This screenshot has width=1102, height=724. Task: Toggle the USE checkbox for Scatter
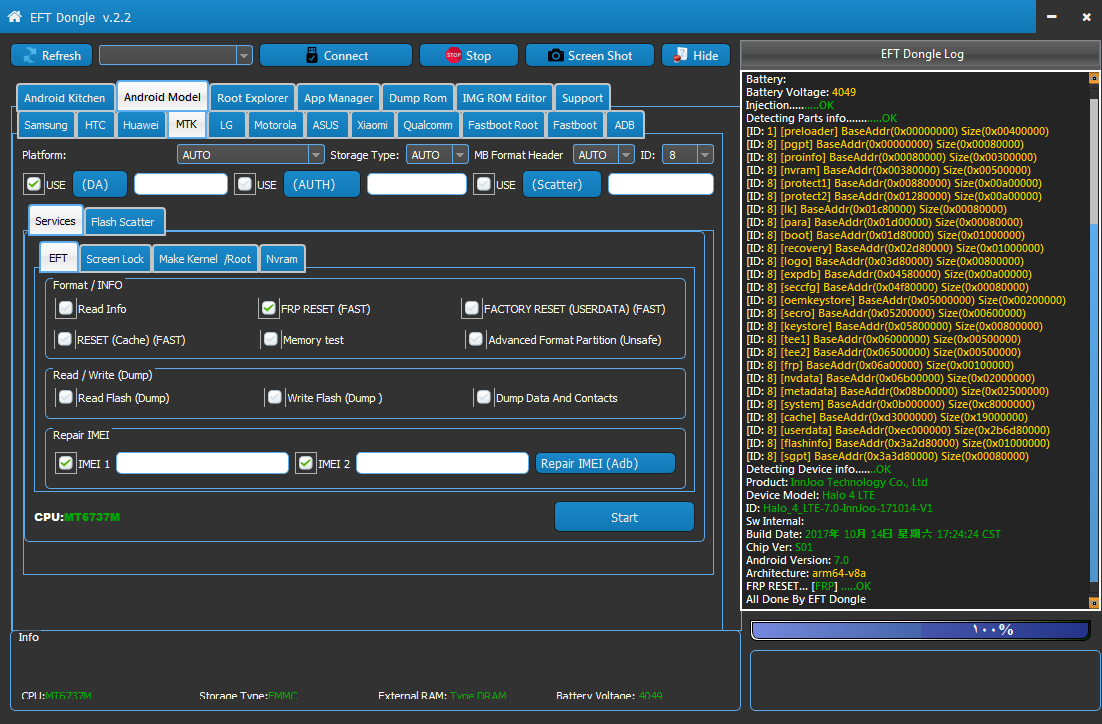[x=484, y=184]
